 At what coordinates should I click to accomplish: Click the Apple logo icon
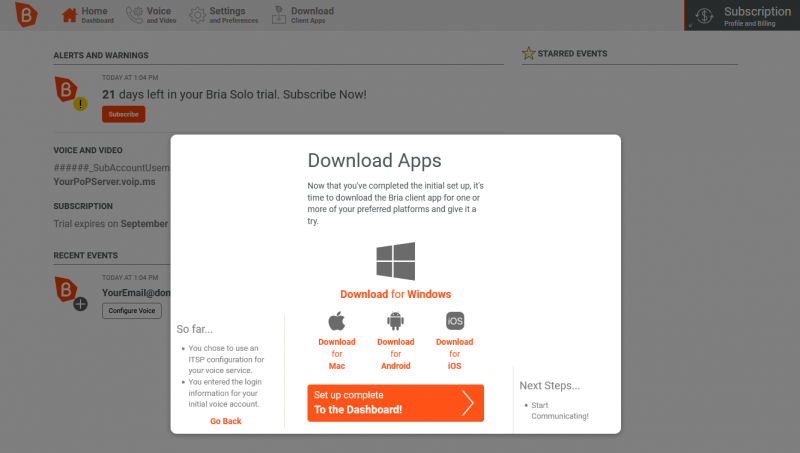[337, 321]
